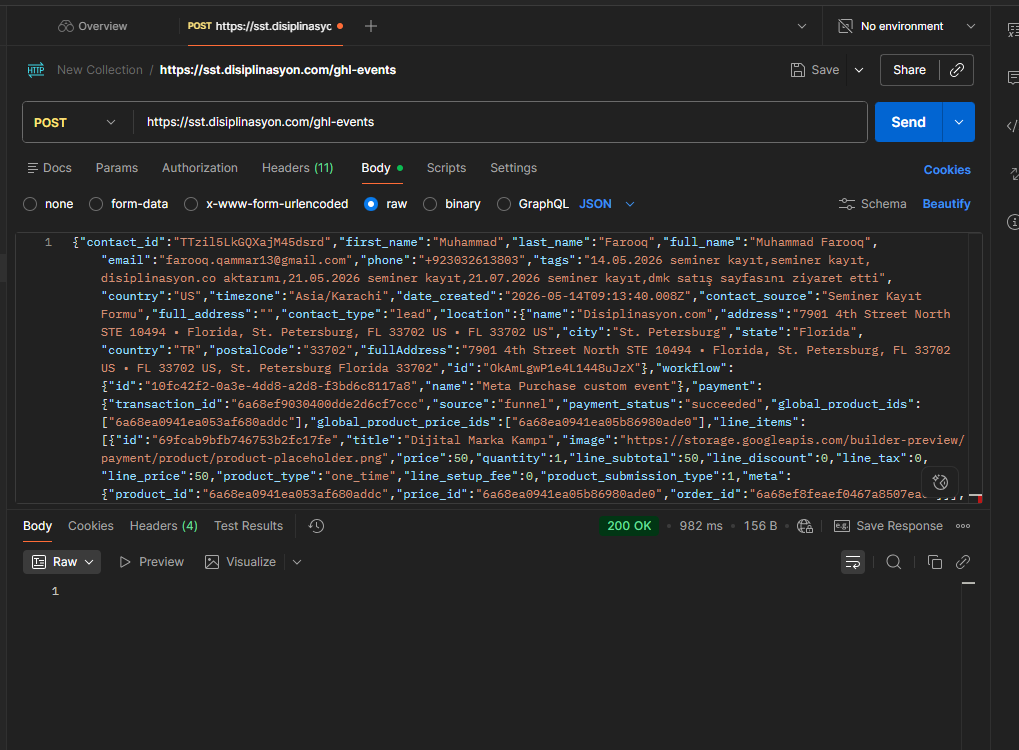Screen dimensions: 1019x750
Task: Save the request
Action: coord(815,70)
